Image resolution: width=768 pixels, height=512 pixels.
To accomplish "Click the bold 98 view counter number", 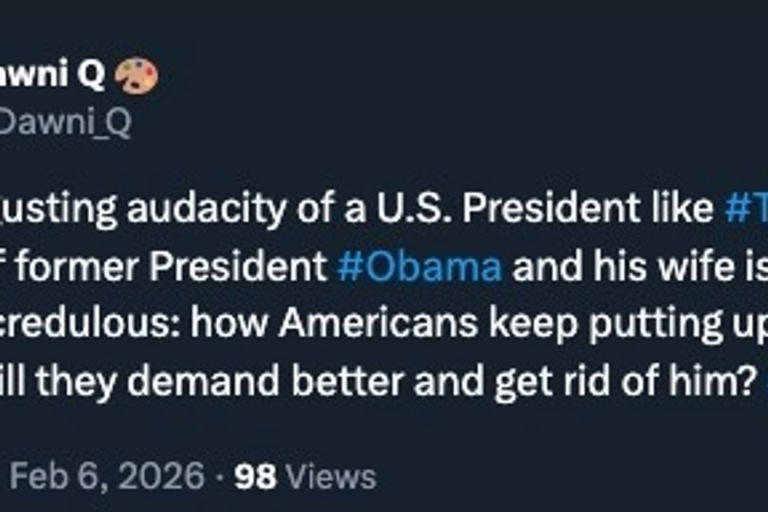I will [x=255, y=476].
